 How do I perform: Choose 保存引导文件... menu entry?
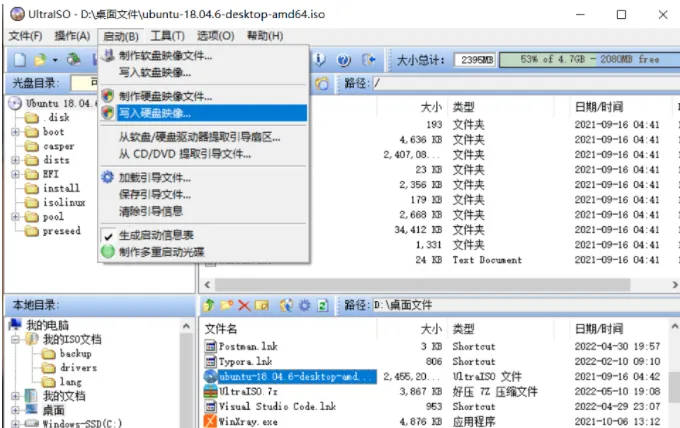tap(204, 195)
